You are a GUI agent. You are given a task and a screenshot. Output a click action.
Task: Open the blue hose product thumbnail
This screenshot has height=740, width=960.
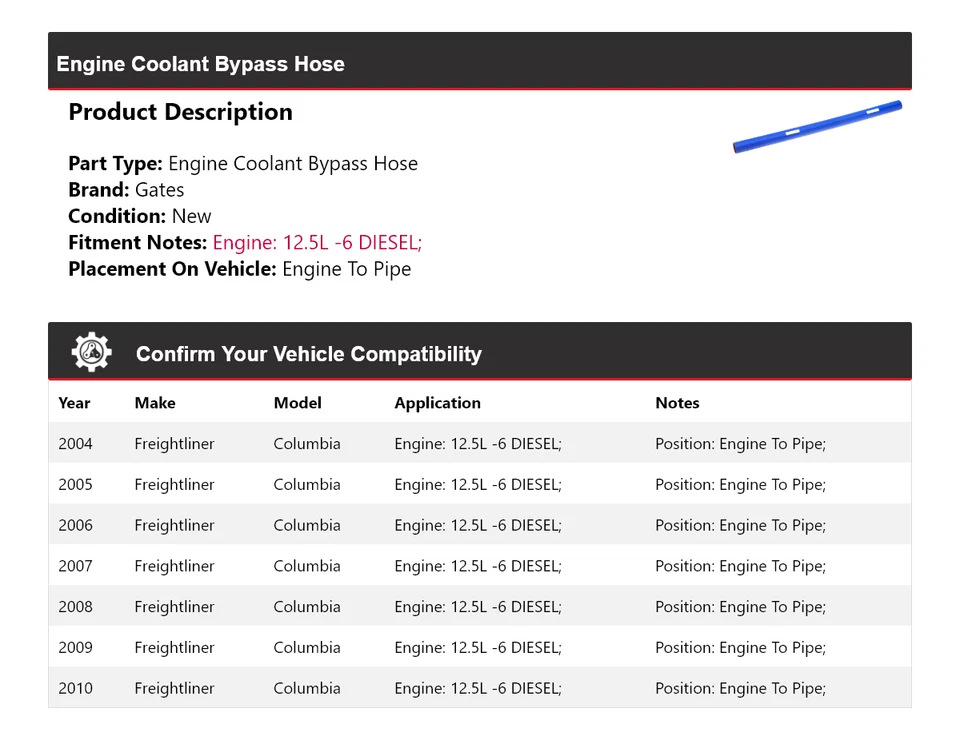click(817, 127)
